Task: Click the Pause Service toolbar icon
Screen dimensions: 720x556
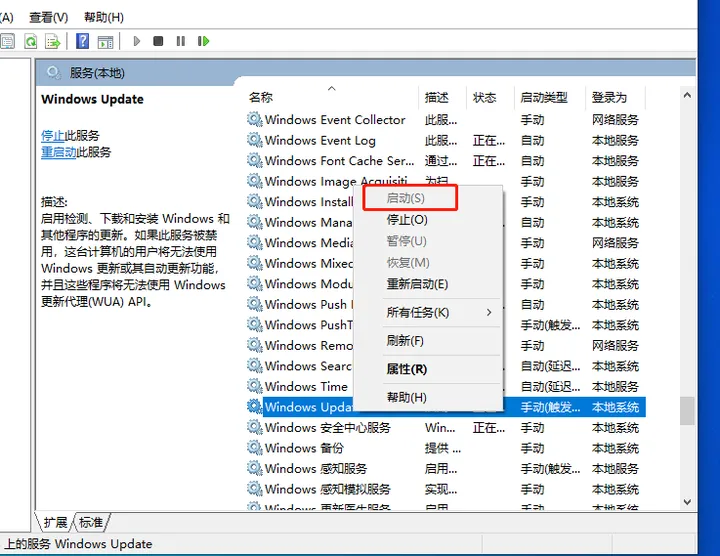Action: 180,41
